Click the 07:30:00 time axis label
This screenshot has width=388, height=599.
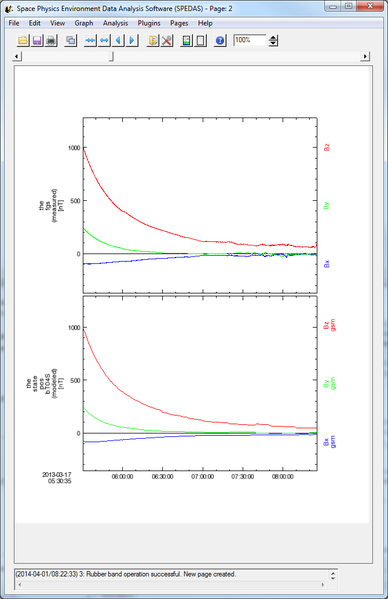243,477
